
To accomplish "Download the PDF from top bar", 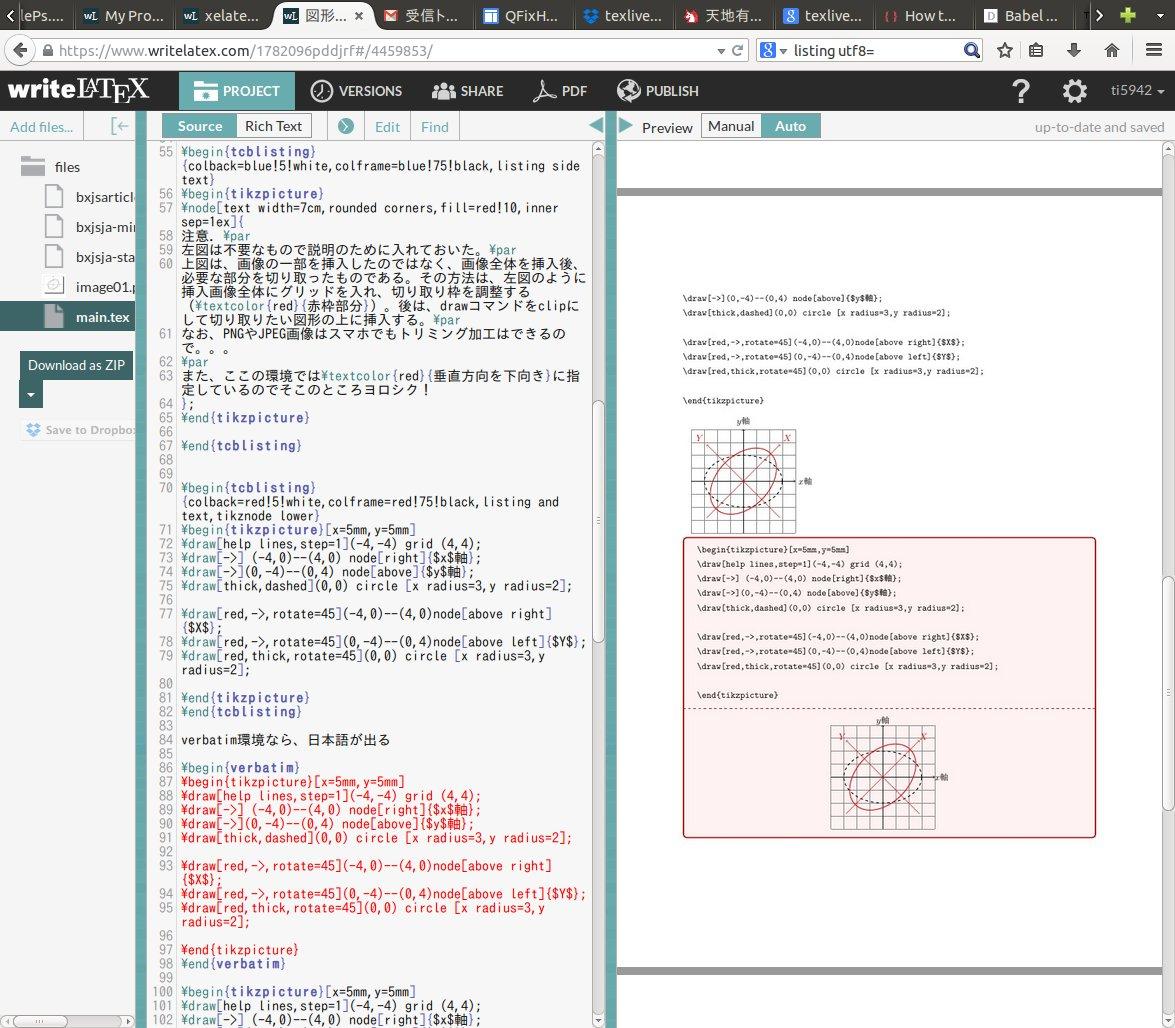I will [560, 91].
